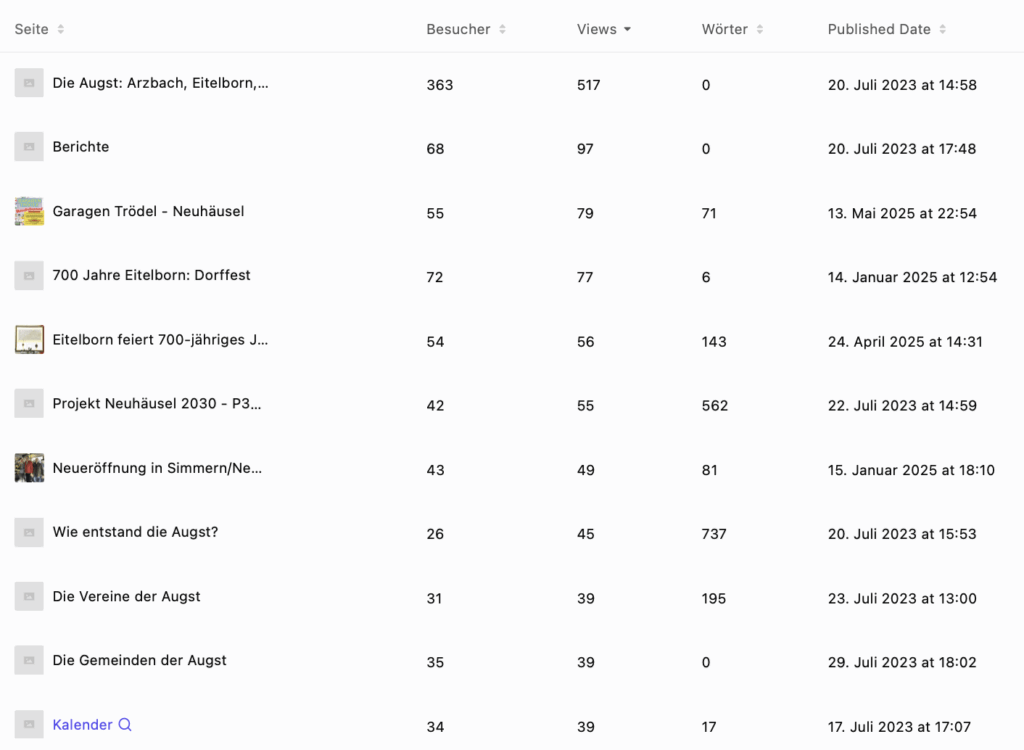Open the Kalender page link
The height and width of the screenshot is (750, 1024).
tap(82, 725)
